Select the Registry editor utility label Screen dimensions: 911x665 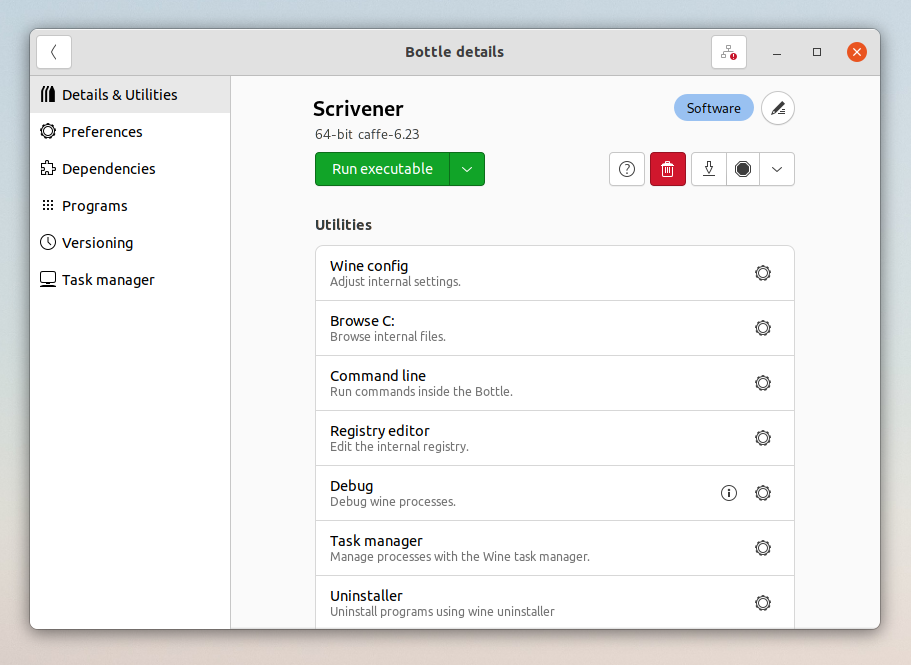pyautogui.click(x=379, y=431)
